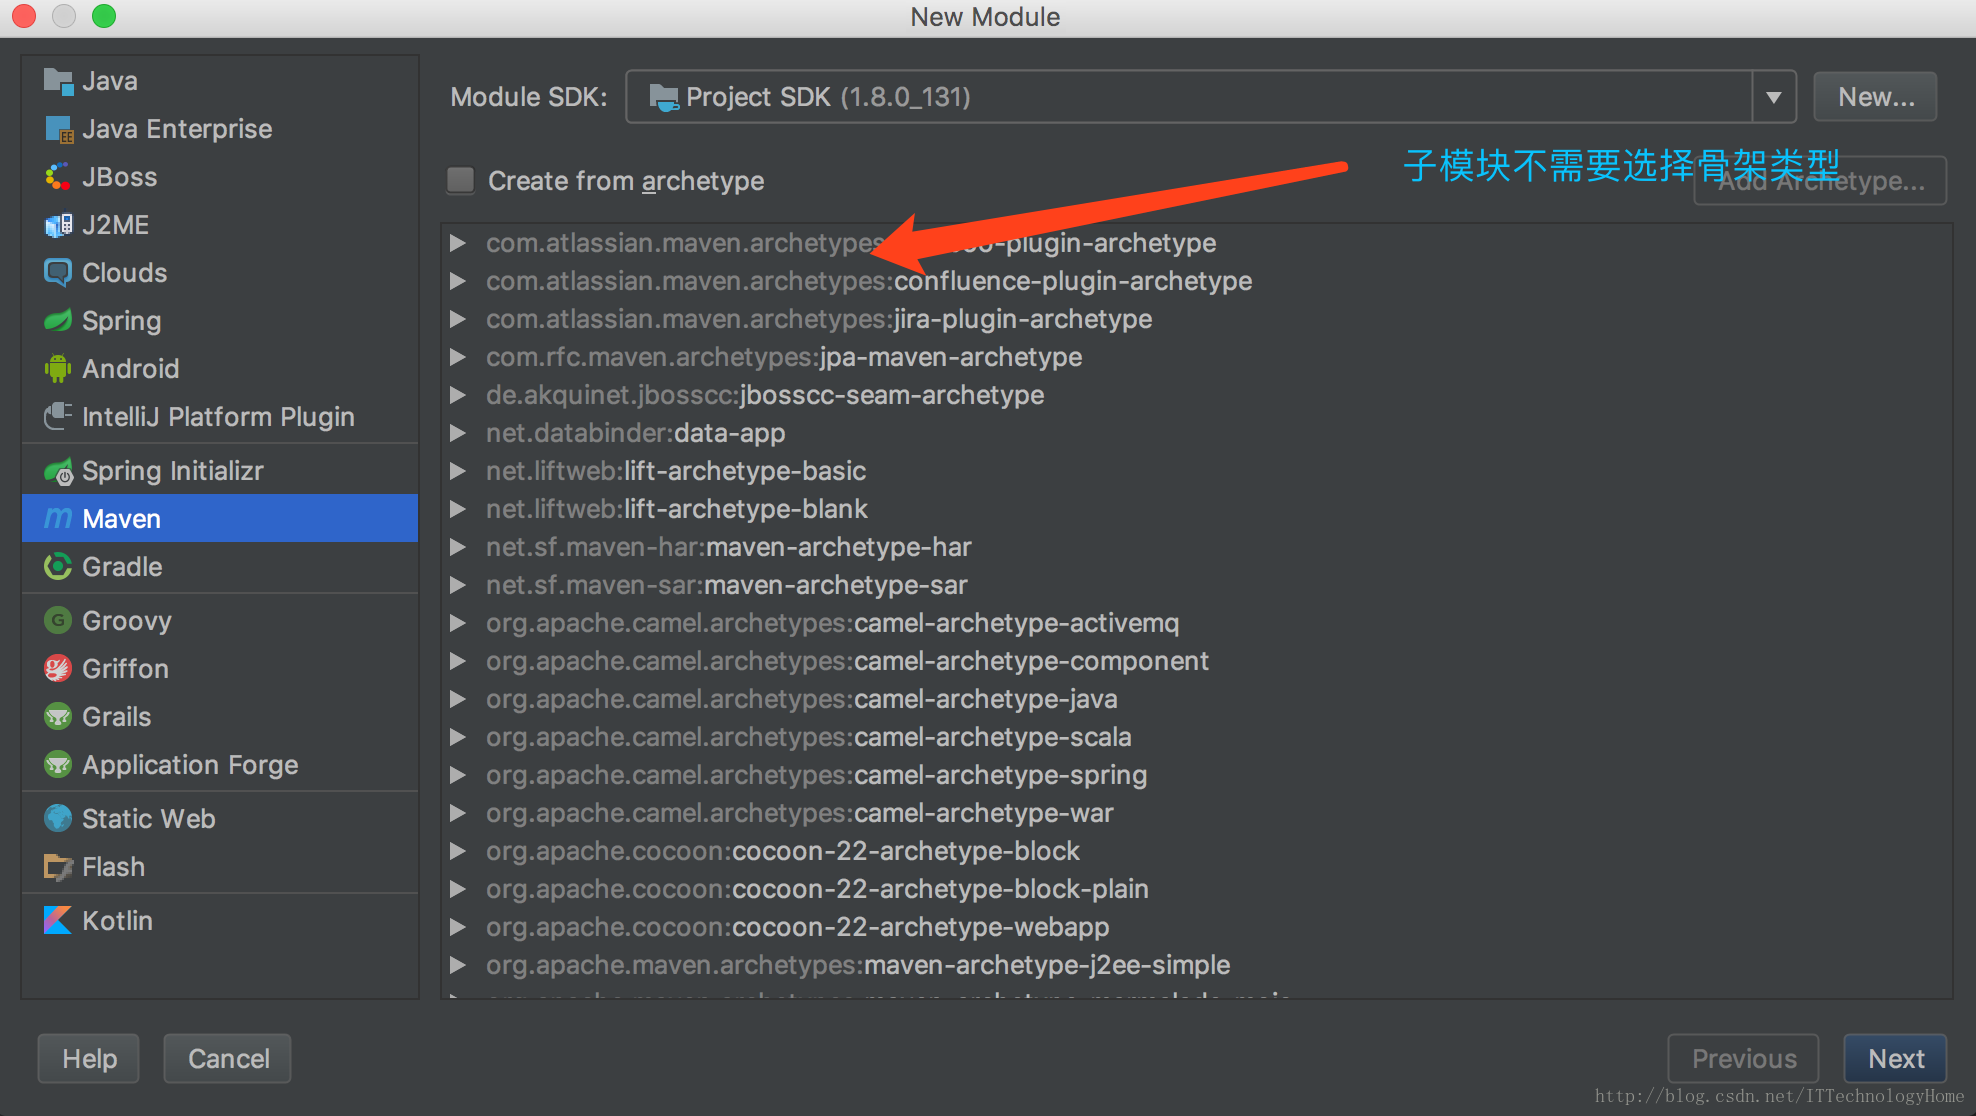
Task: Expand the lift-archetype-basic node
Action: click(x=458, y=471)
